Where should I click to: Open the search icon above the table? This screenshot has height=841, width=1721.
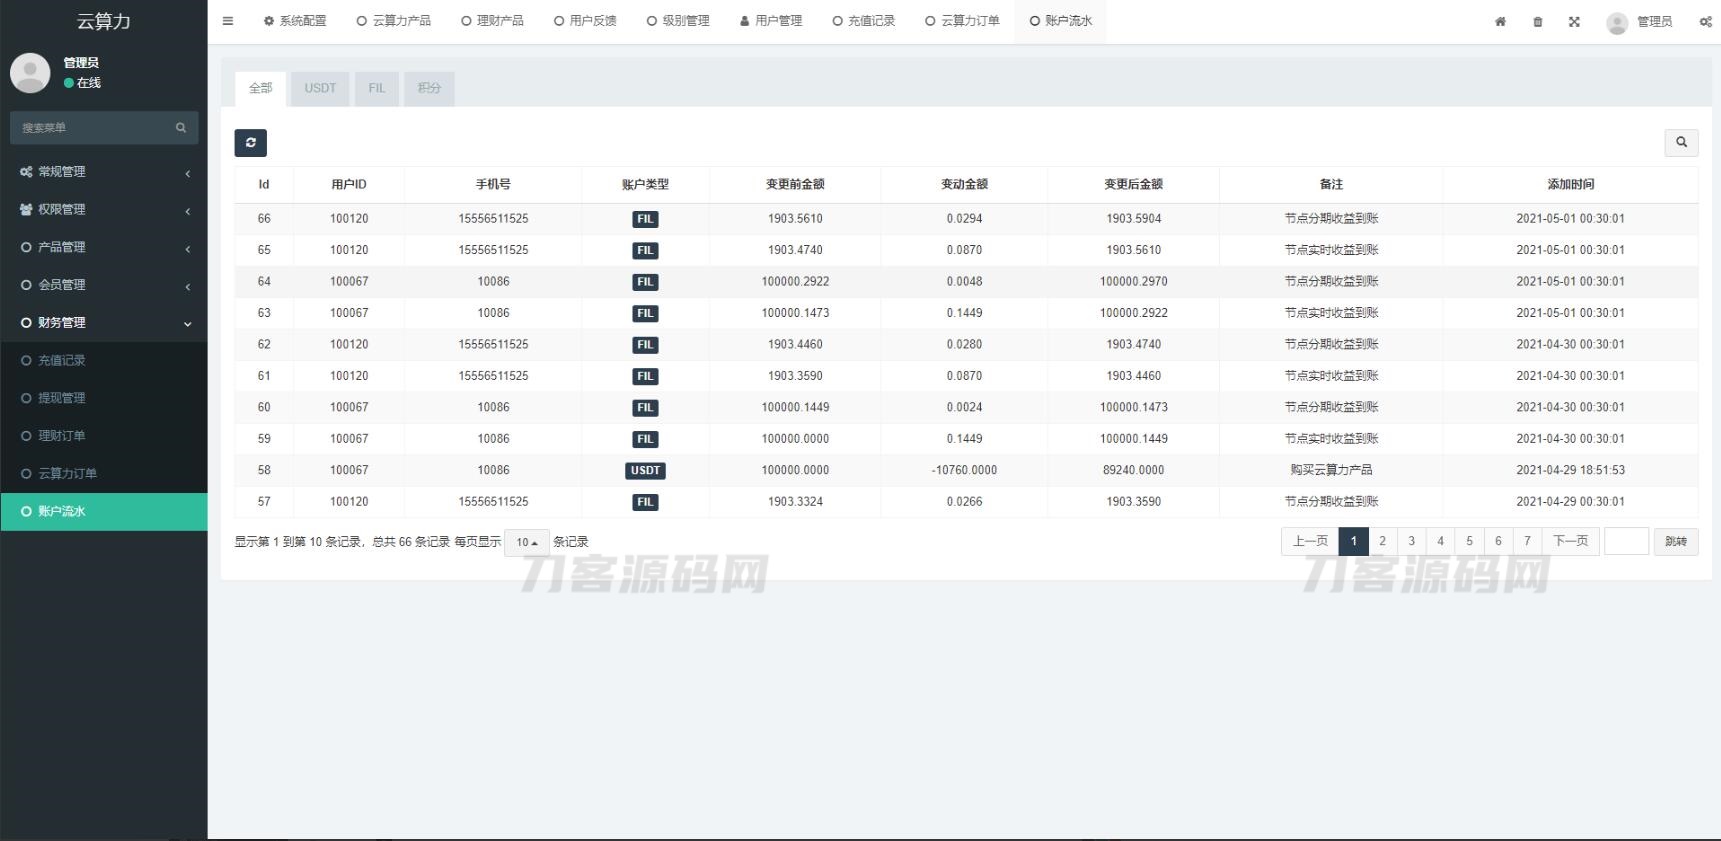1681,143
